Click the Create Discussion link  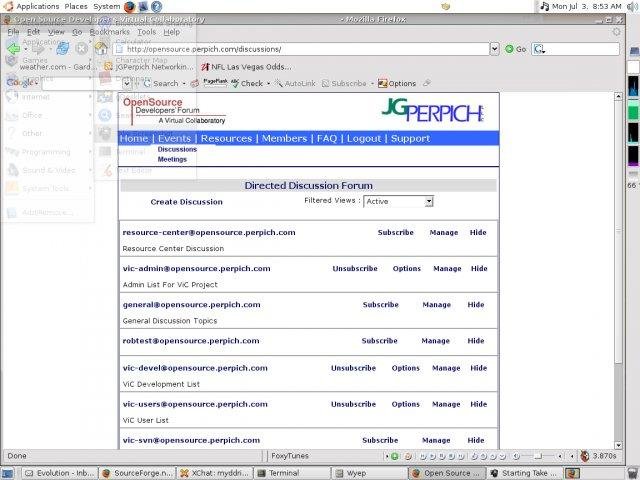186,202
